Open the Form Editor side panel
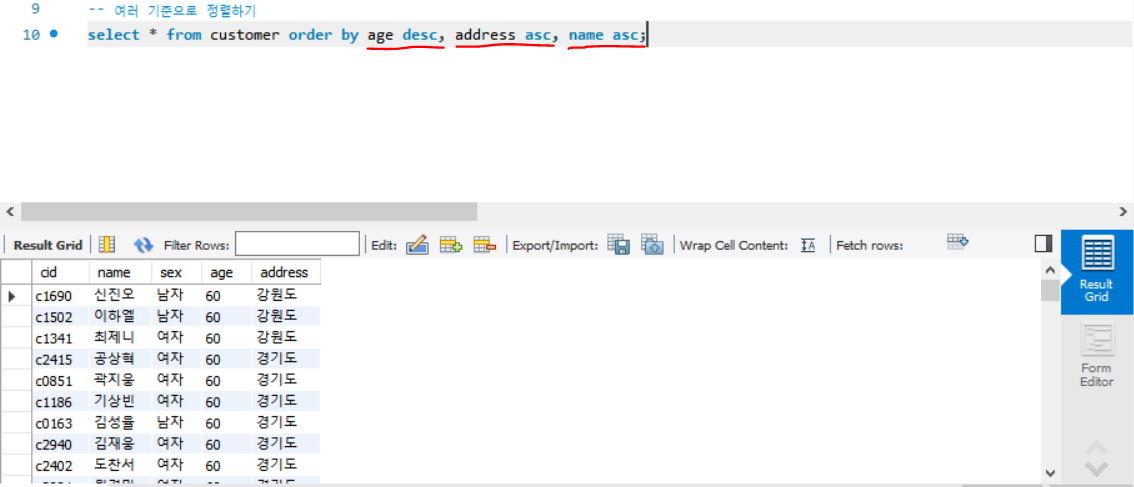 click(x=1096, y=355)
